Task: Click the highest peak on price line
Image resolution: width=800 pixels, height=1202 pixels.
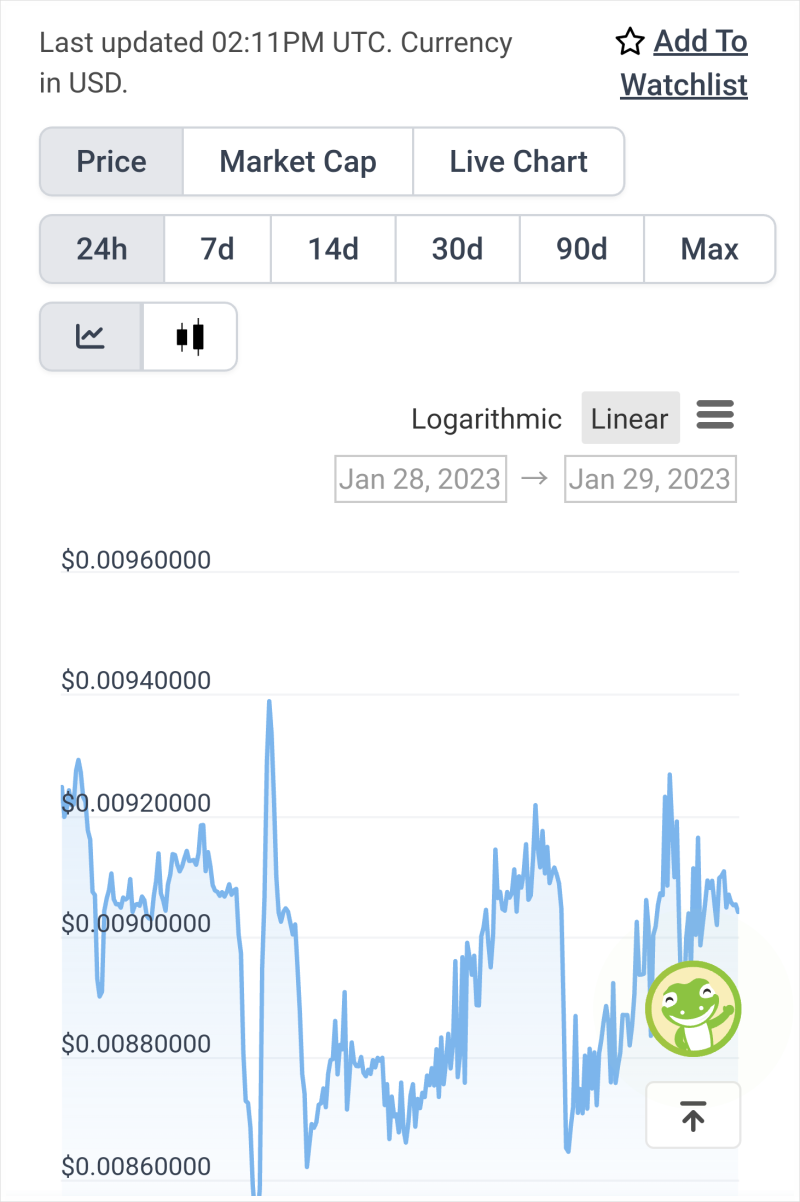Action: point(269,702)
